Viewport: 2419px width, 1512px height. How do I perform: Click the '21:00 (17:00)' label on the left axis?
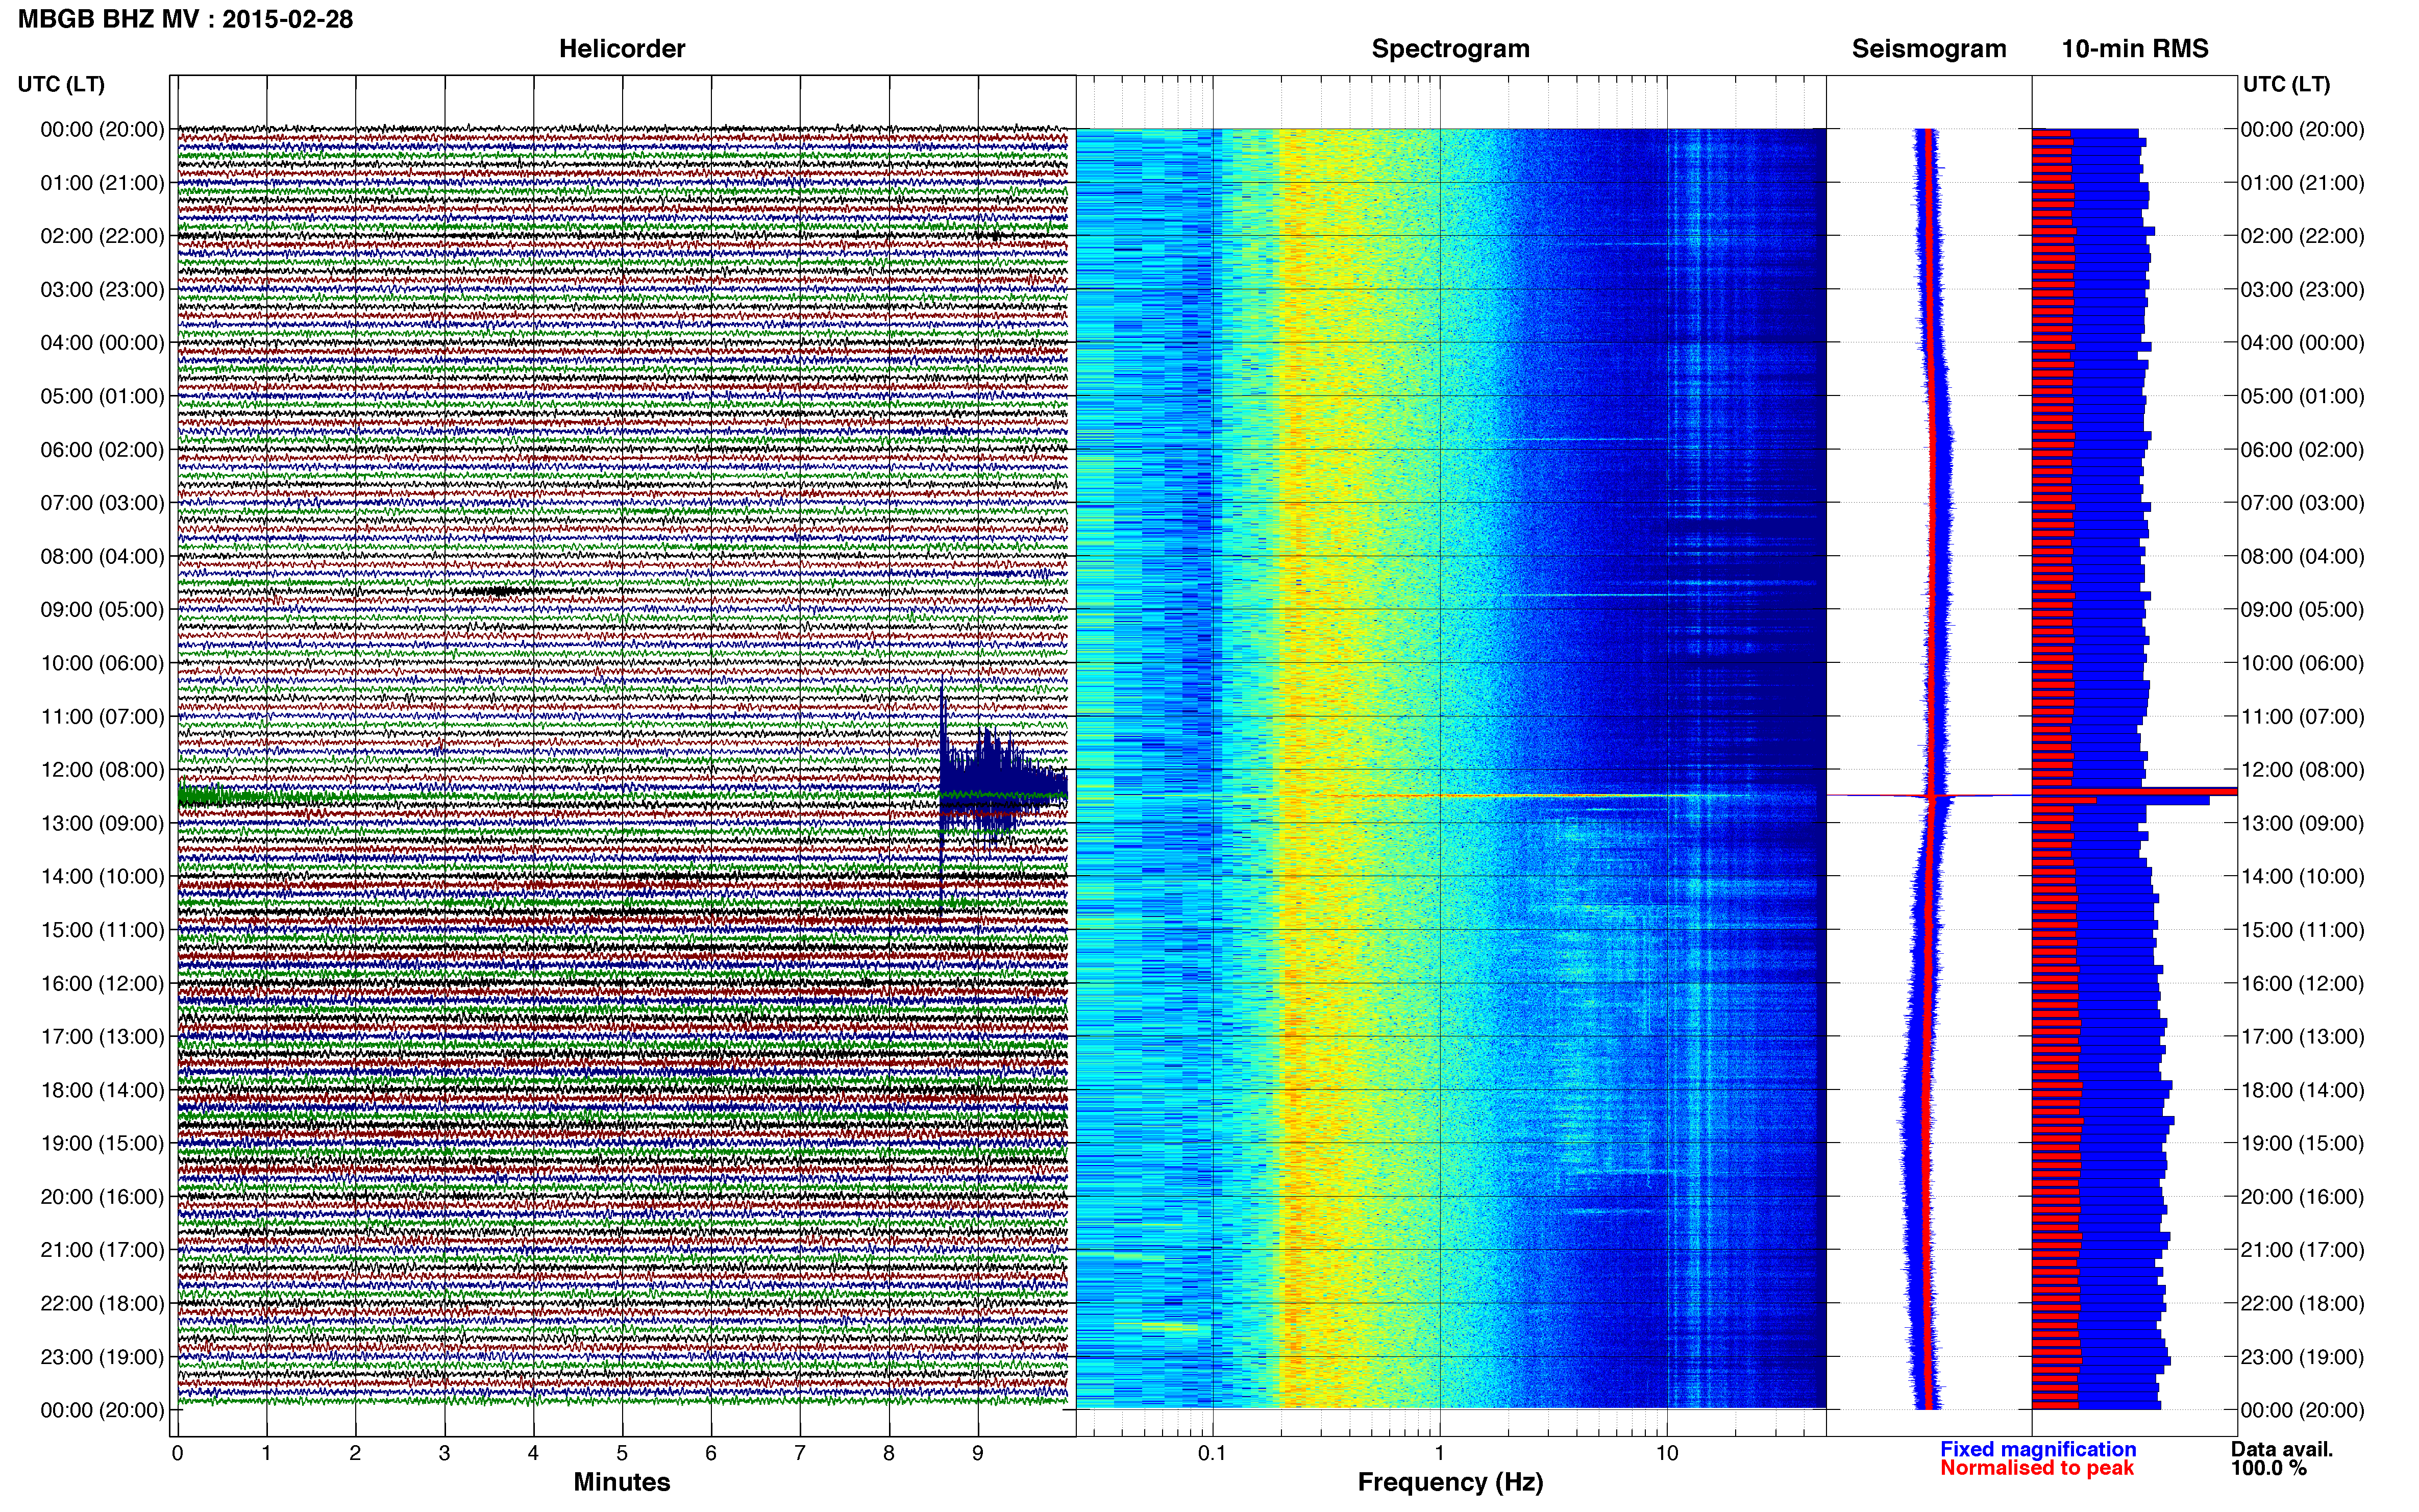click(x=102, y=1250)
